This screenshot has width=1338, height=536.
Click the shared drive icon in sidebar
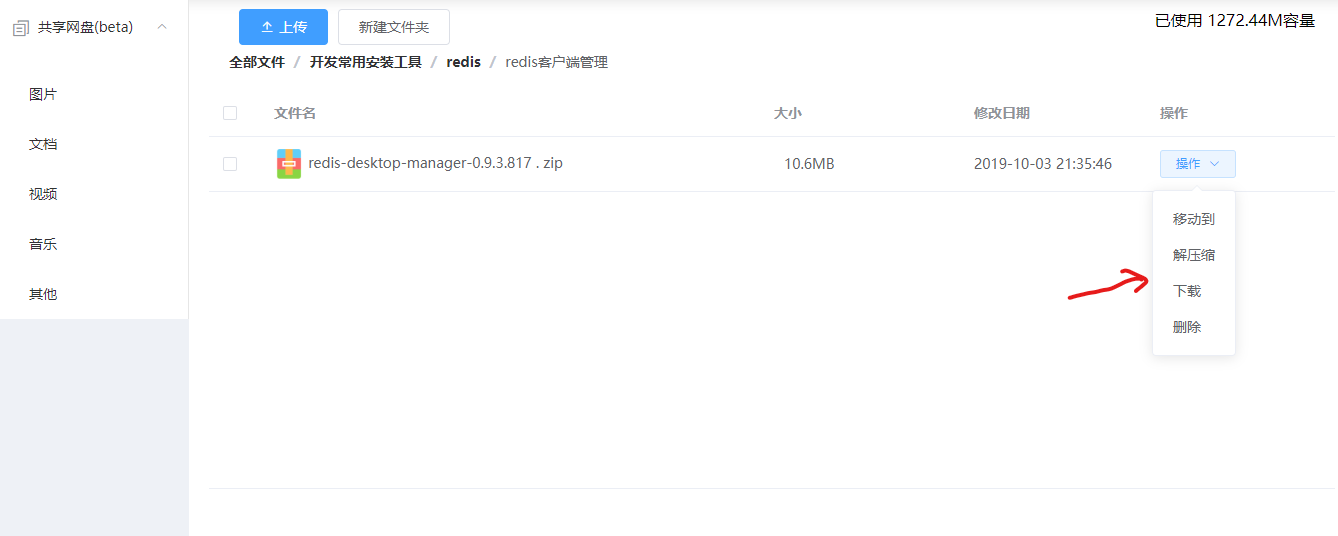(x=21, y=28)
